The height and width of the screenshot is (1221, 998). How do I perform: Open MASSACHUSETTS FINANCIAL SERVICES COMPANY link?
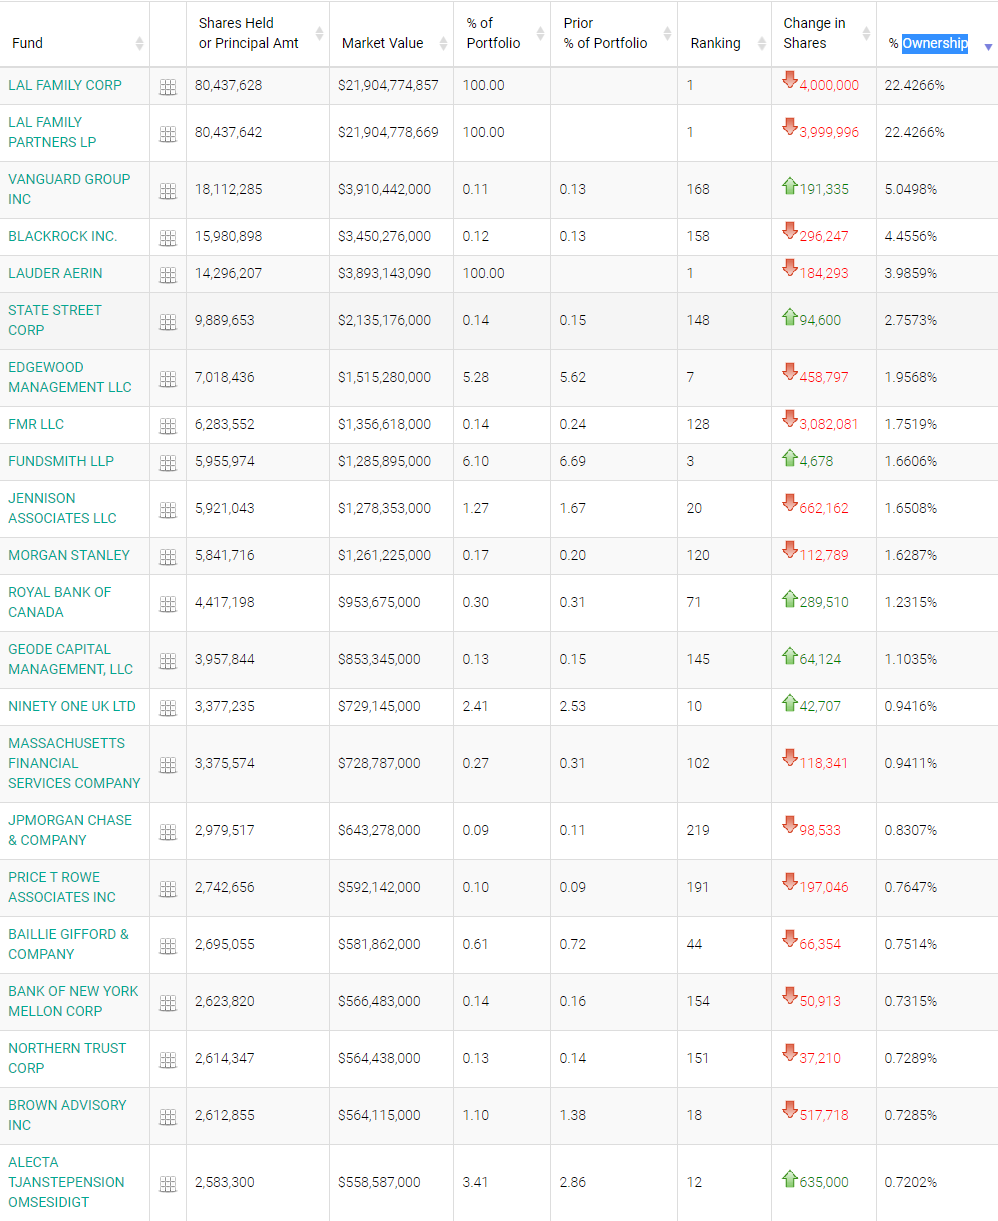[x=75, y=763]
